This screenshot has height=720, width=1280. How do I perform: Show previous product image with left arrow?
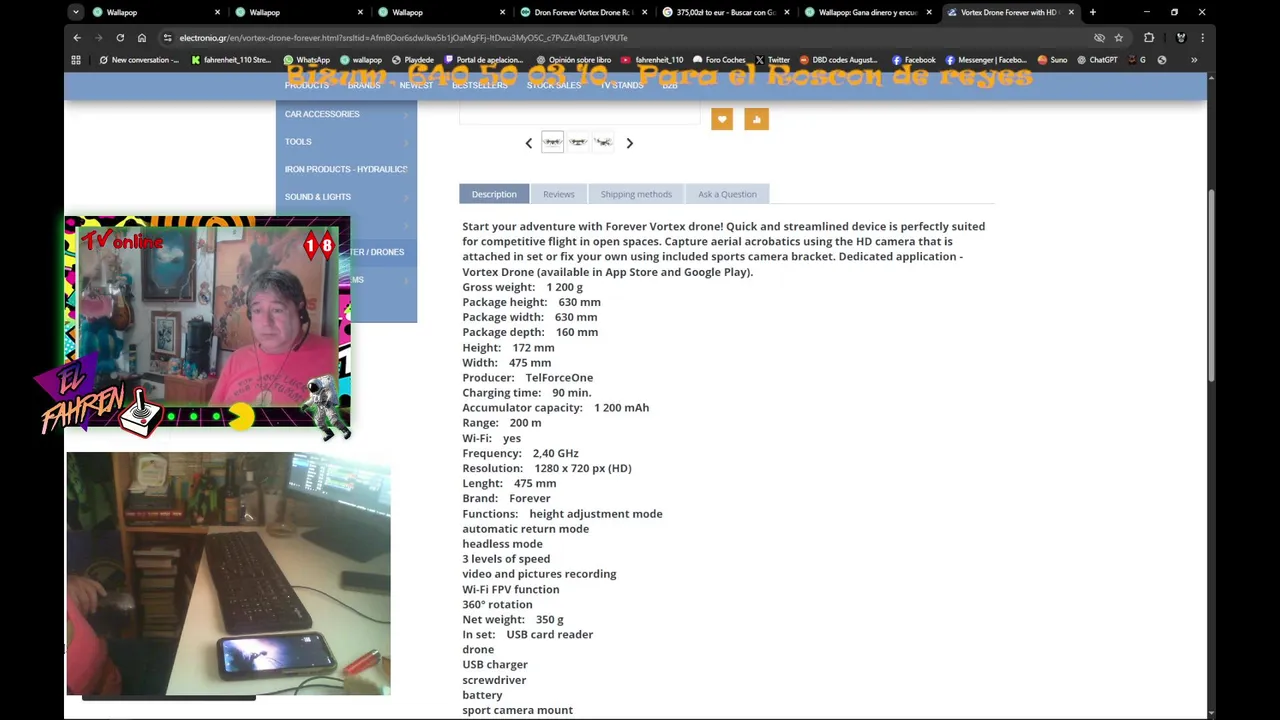[529, 143]
